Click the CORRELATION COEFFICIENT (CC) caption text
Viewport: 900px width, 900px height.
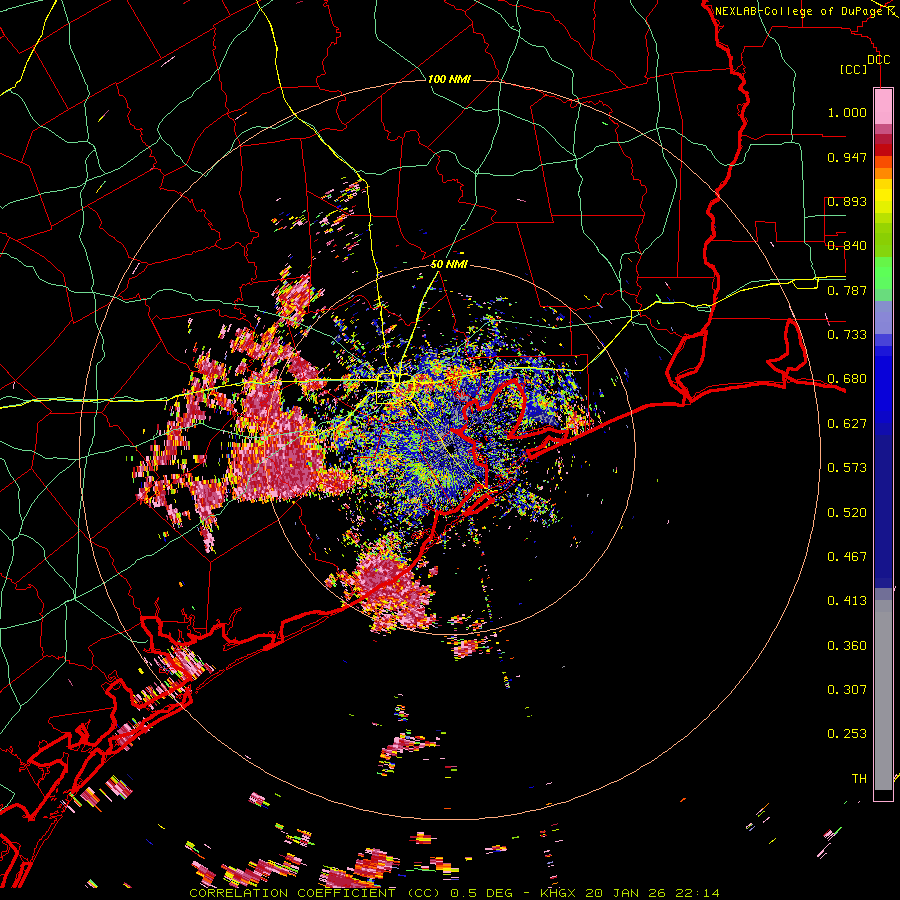click(315, 893)
